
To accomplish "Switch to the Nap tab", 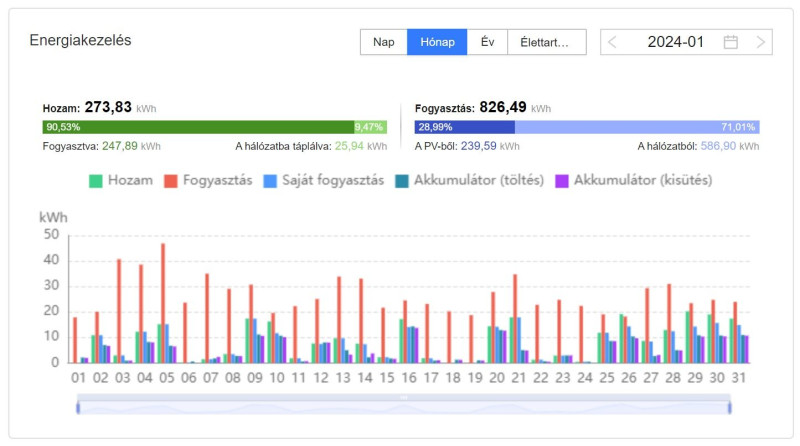I will coord(383,42).
